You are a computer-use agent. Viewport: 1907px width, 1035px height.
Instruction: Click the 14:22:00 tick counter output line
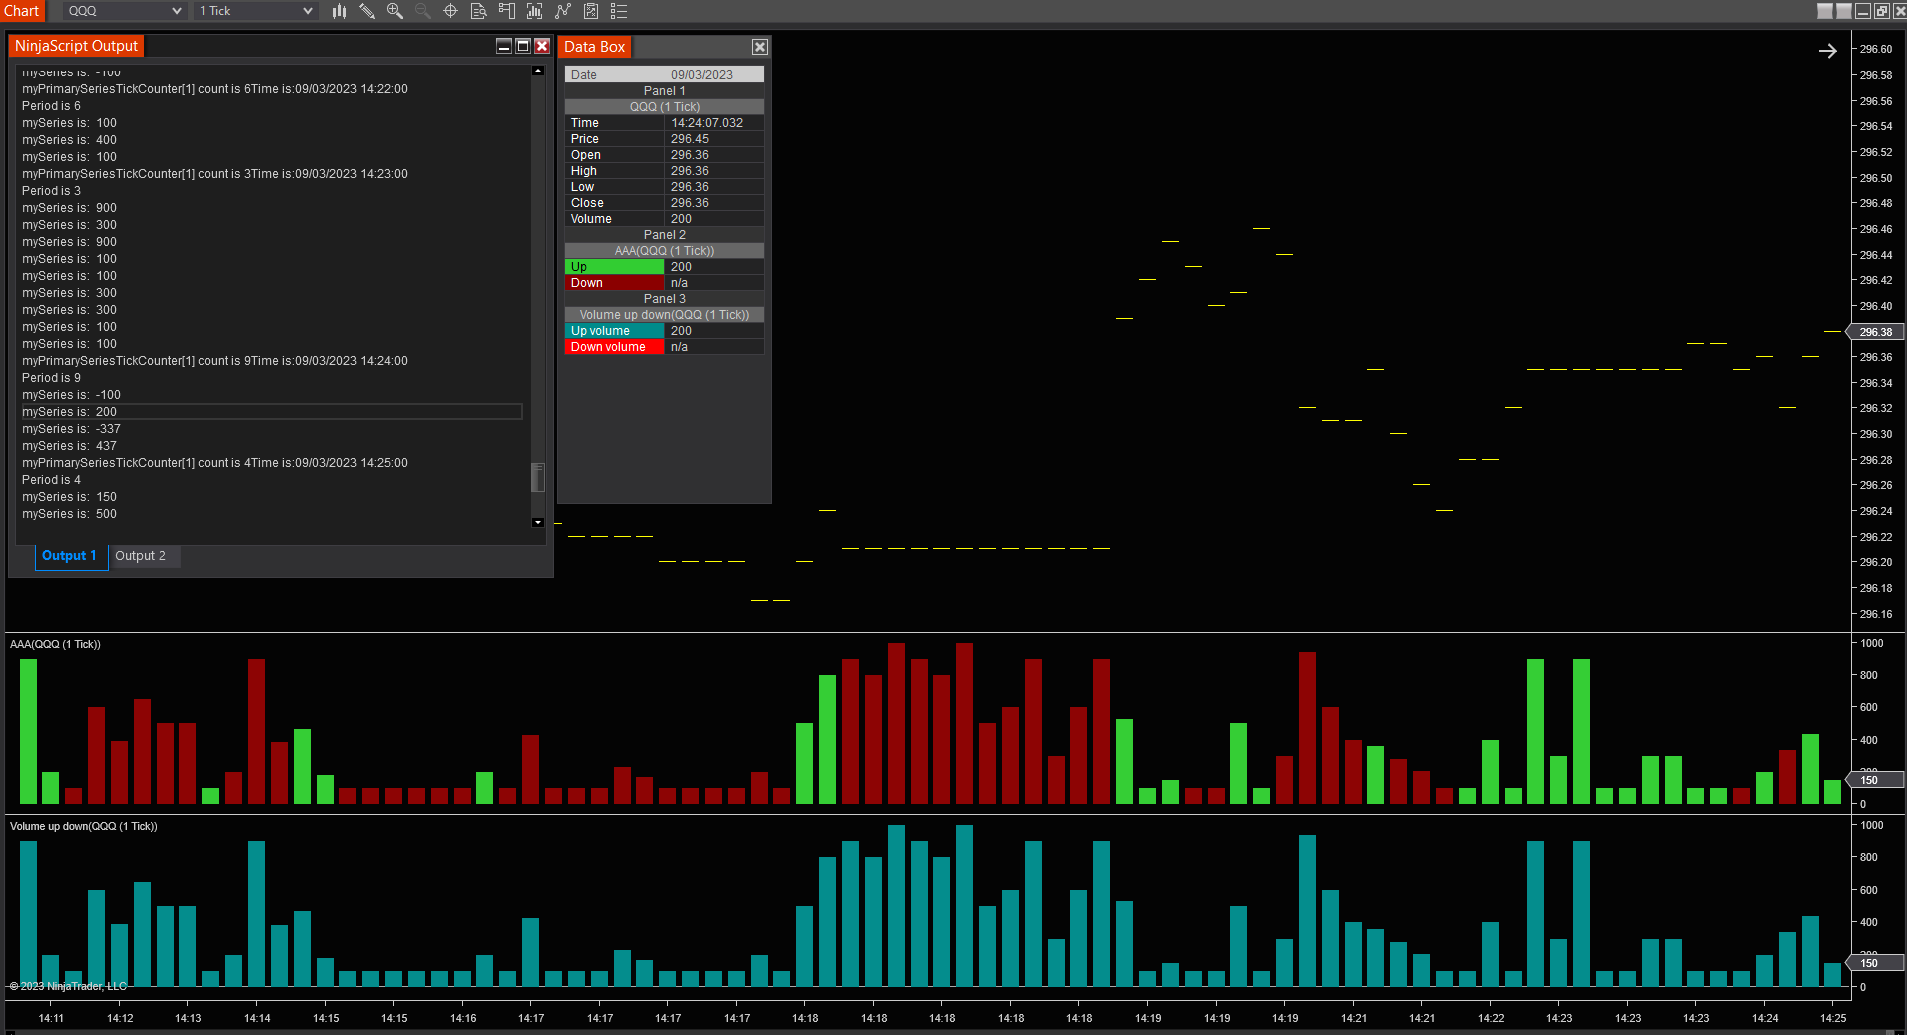click(215, 89)
